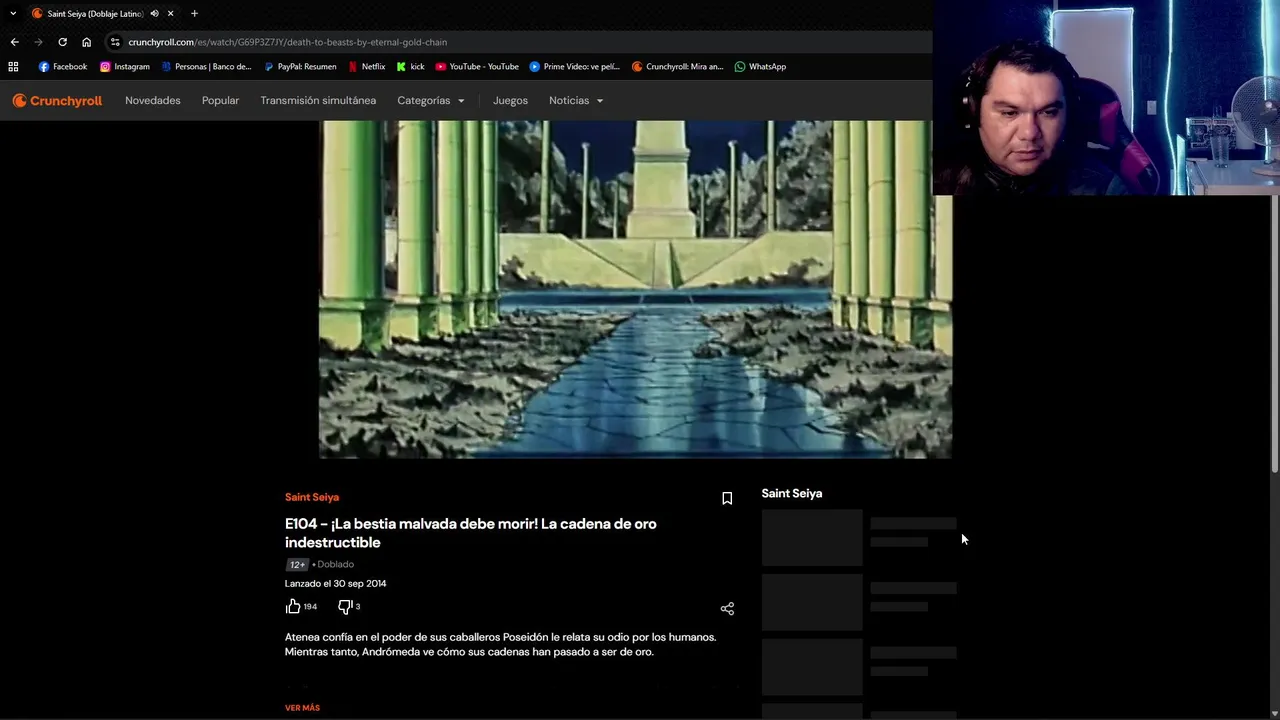The image size is (1280, 720).
Task: Open the Crunchyroll home logo
Action: 57,100
